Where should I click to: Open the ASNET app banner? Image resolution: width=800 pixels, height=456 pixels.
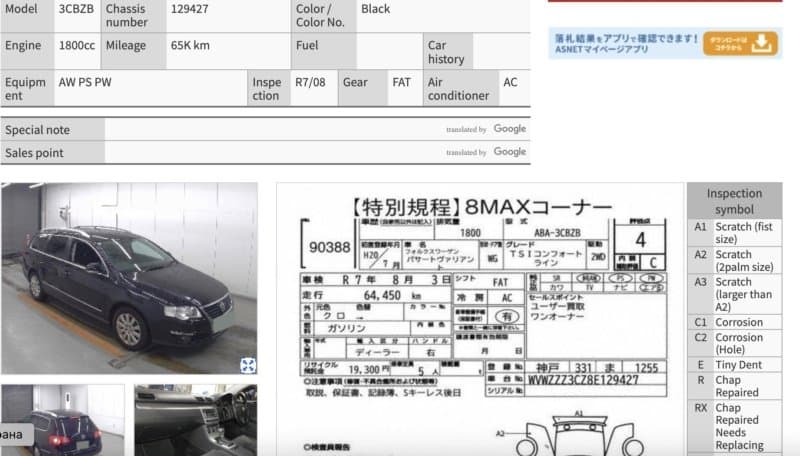click(x=665, y=43)
